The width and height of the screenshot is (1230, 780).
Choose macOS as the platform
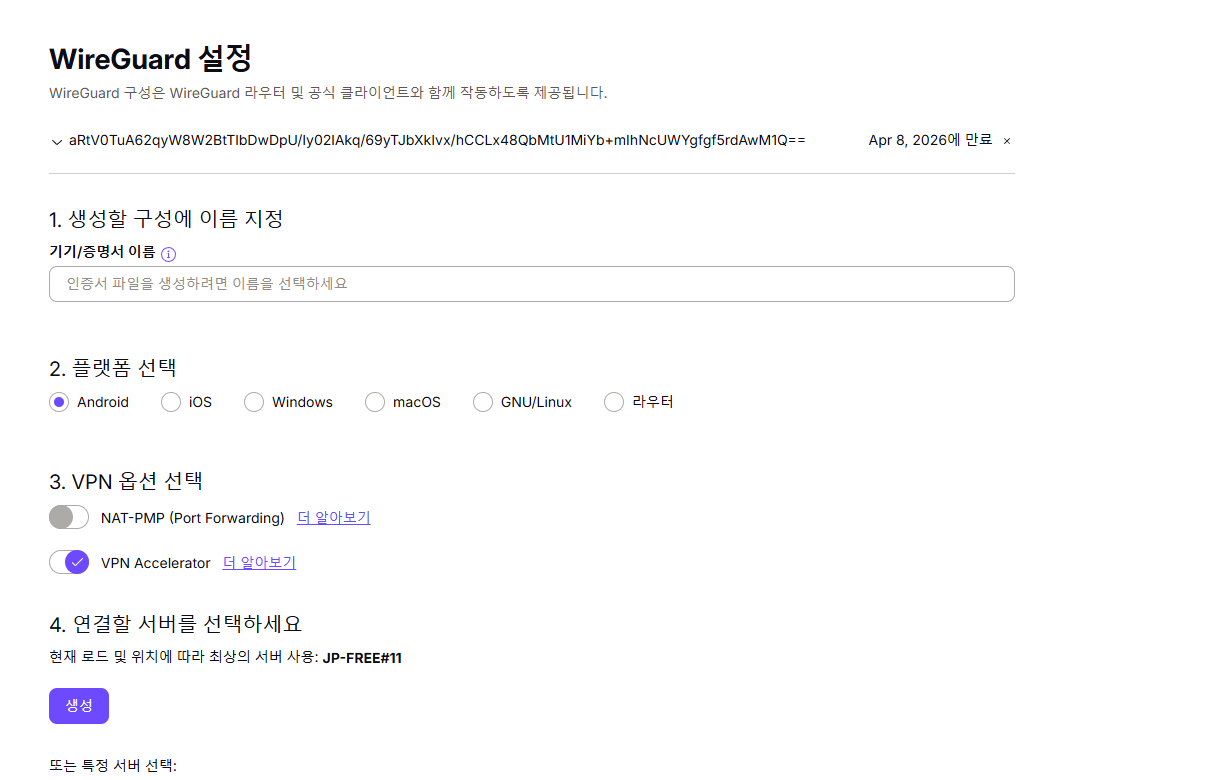[375, 402]
